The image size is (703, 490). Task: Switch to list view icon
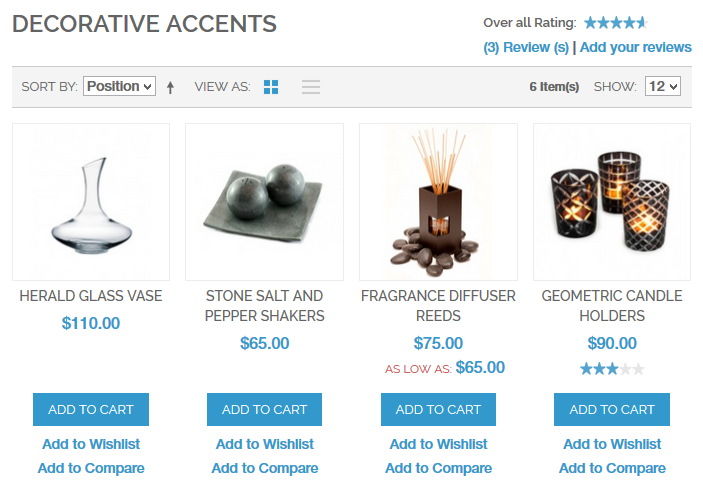click(311, 87)
